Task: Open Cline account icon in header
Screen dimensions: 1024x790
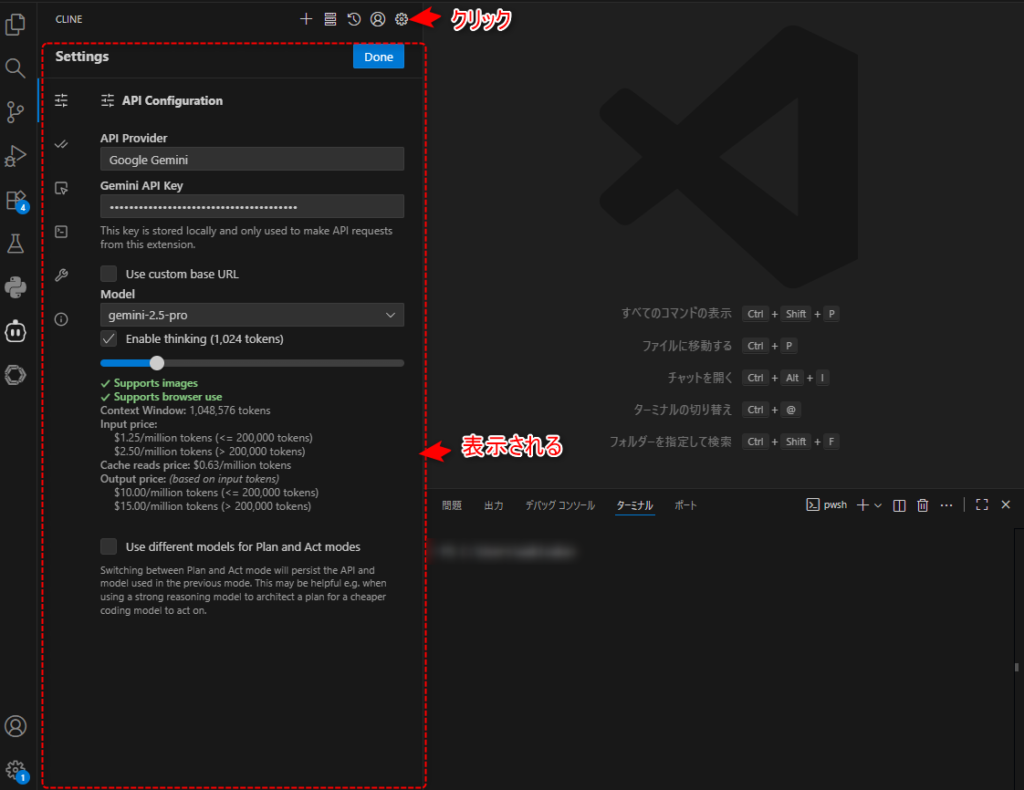Action: [377, 19]
